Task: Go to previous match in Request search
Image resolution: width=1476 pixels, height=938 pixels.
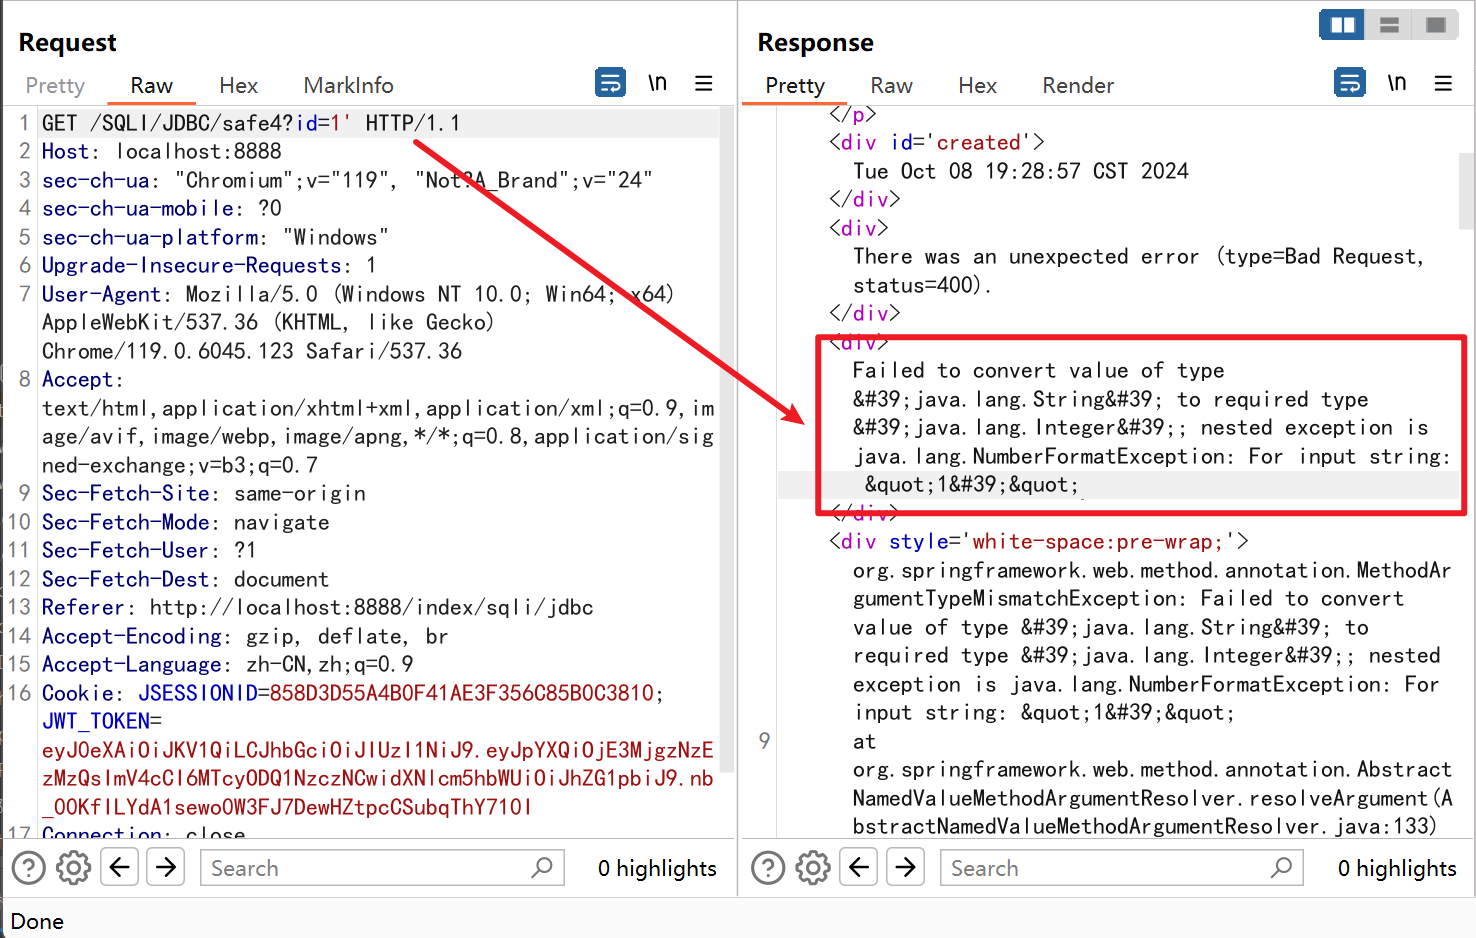Action: coord(120,867)
